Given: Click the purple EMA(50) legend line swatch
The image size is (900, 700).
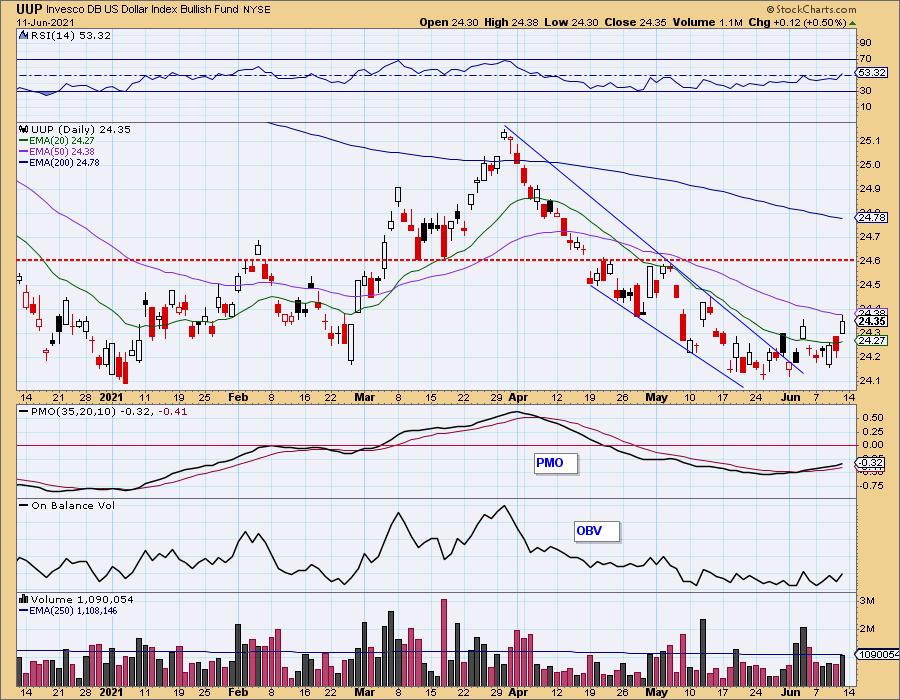Looking at the screenshot, I should [x=24, y=151].
